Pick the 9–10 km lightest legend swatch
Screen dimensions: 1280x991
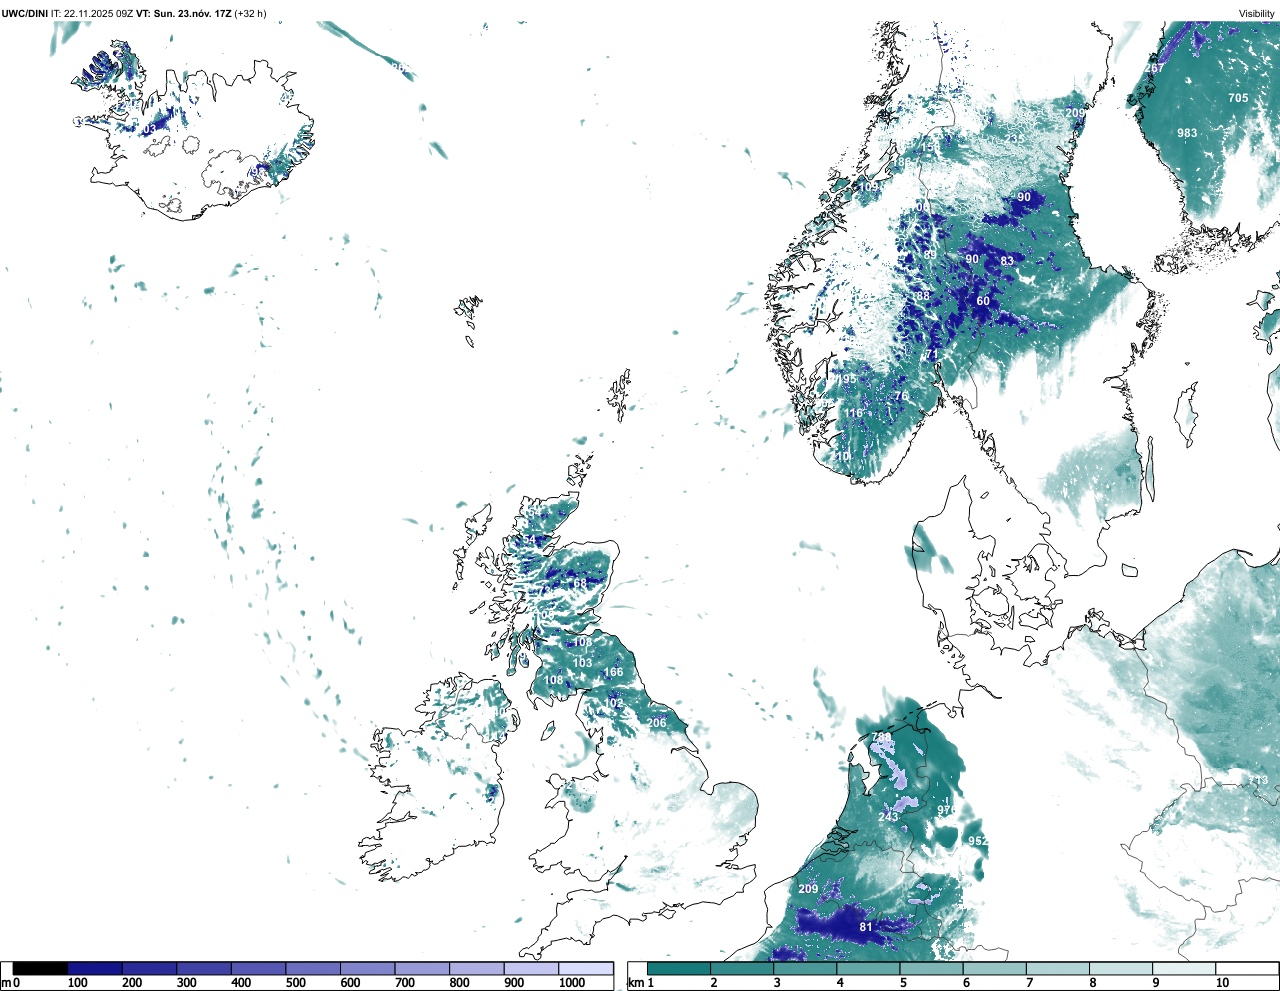point(1184,968)
